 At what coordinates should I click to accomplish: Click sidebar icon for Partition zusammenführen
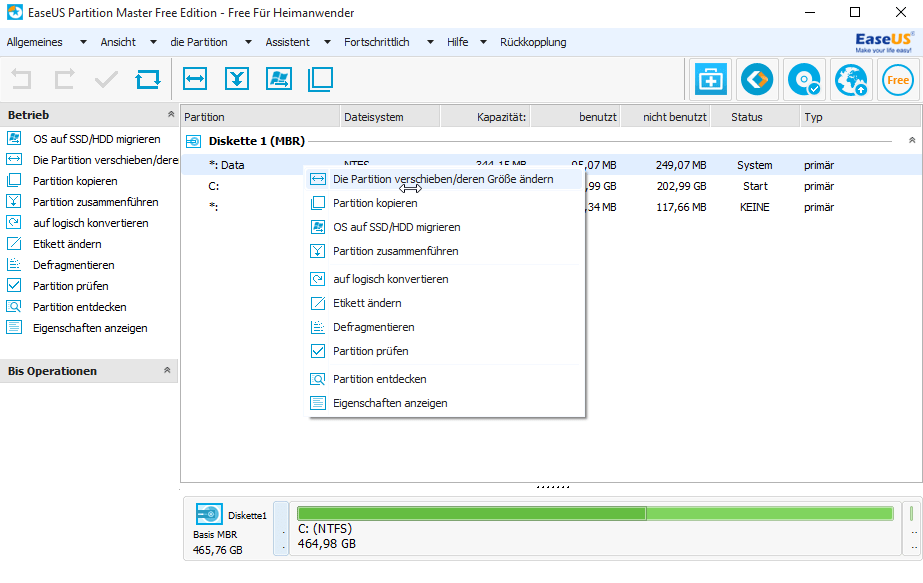[x=14, y=201]
